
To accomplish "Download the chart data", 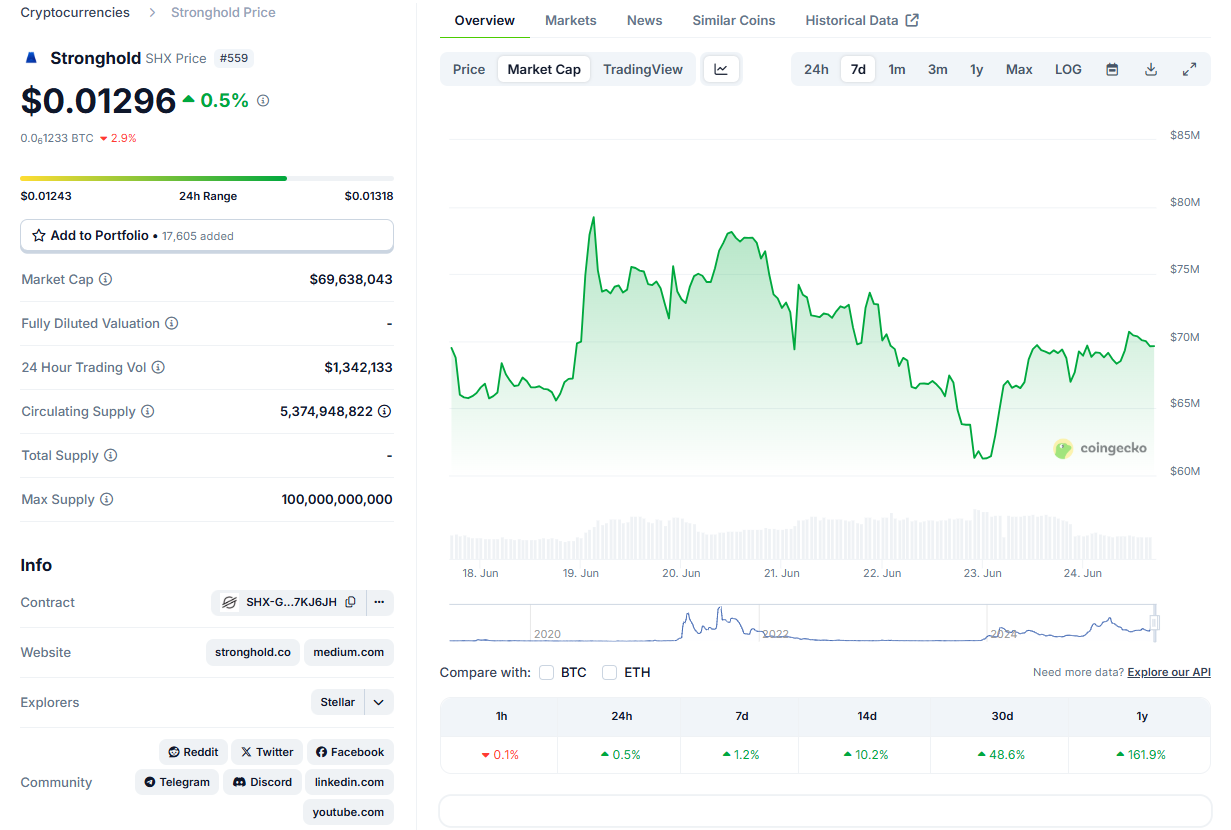I will [1151, 69].
